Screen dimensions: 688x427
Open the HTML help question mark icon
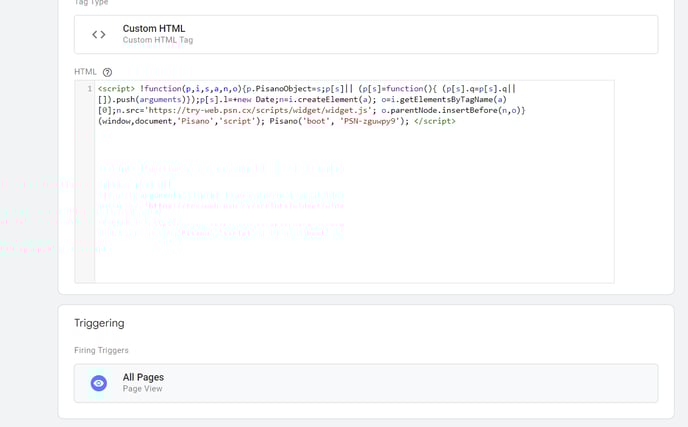coord(108,72)
